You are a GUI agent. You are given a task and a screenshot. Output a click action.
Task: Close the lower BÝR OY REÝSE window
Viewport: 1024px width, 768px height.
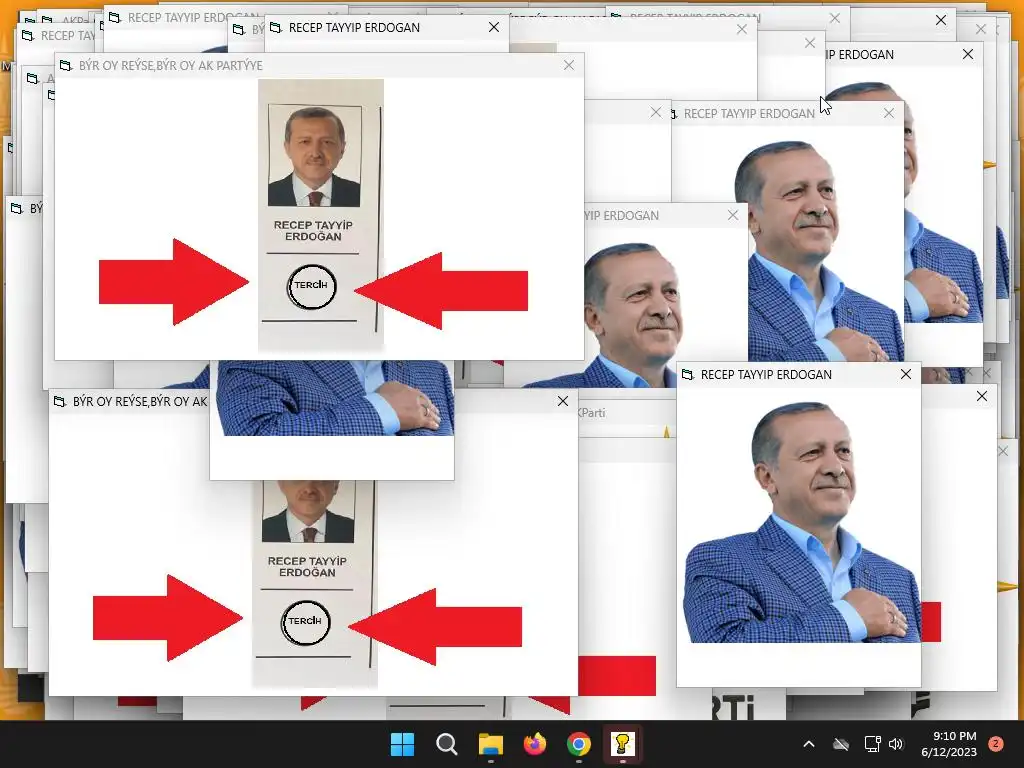pos(563,401)
